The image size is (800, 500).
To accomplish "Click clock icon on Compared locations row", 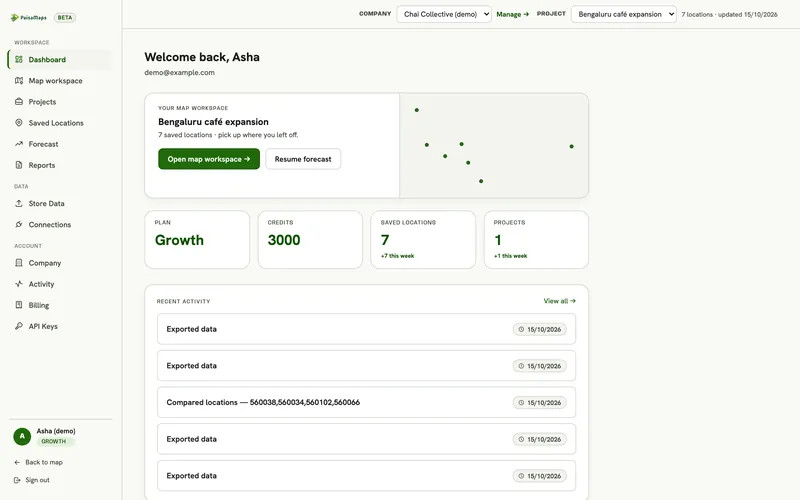I will (x=521, y=403).
